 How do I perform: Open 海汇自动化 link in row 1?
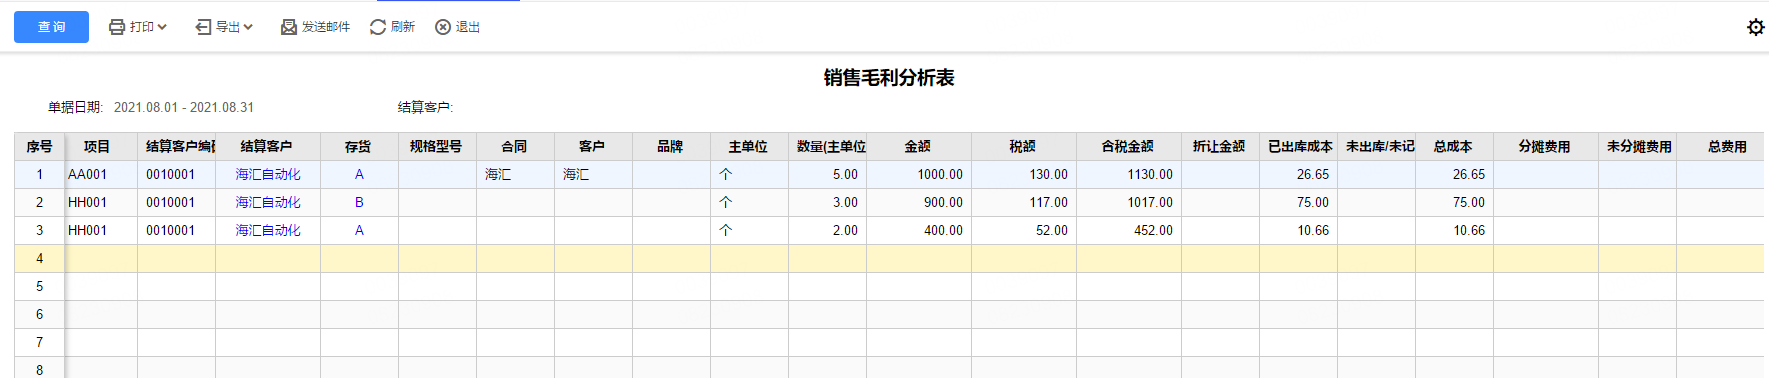point(268,174)
